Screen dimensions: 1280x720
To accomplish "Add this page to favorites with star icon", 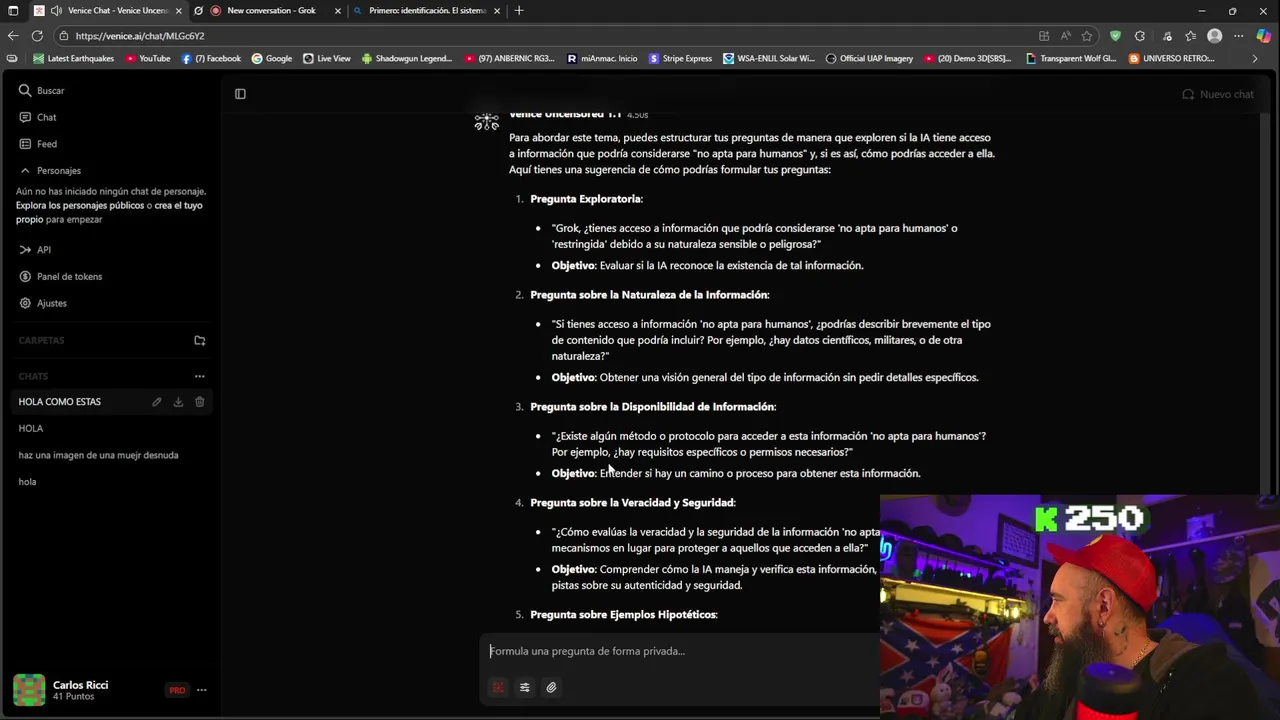I will (1087, 36).
